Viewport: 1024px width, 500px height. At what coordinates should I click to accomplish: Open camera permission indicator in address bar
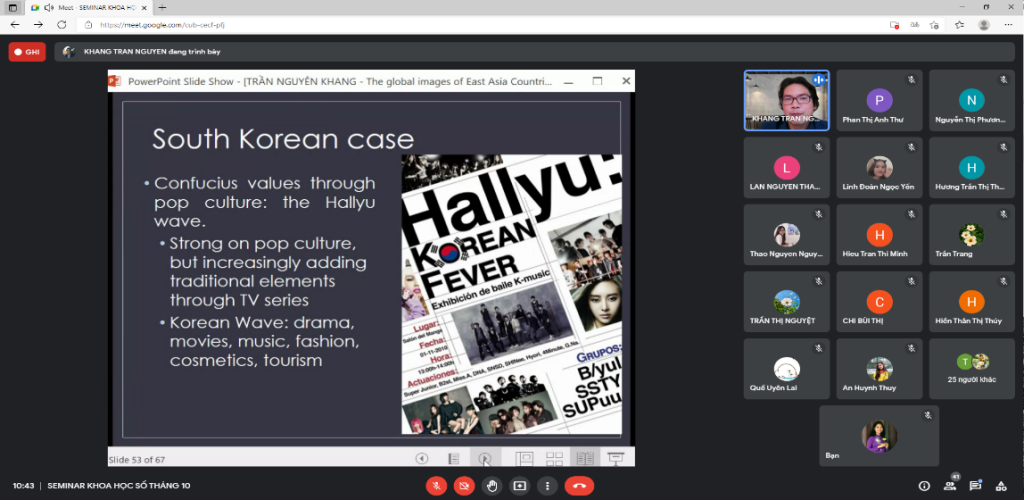[x=894, y=25]
